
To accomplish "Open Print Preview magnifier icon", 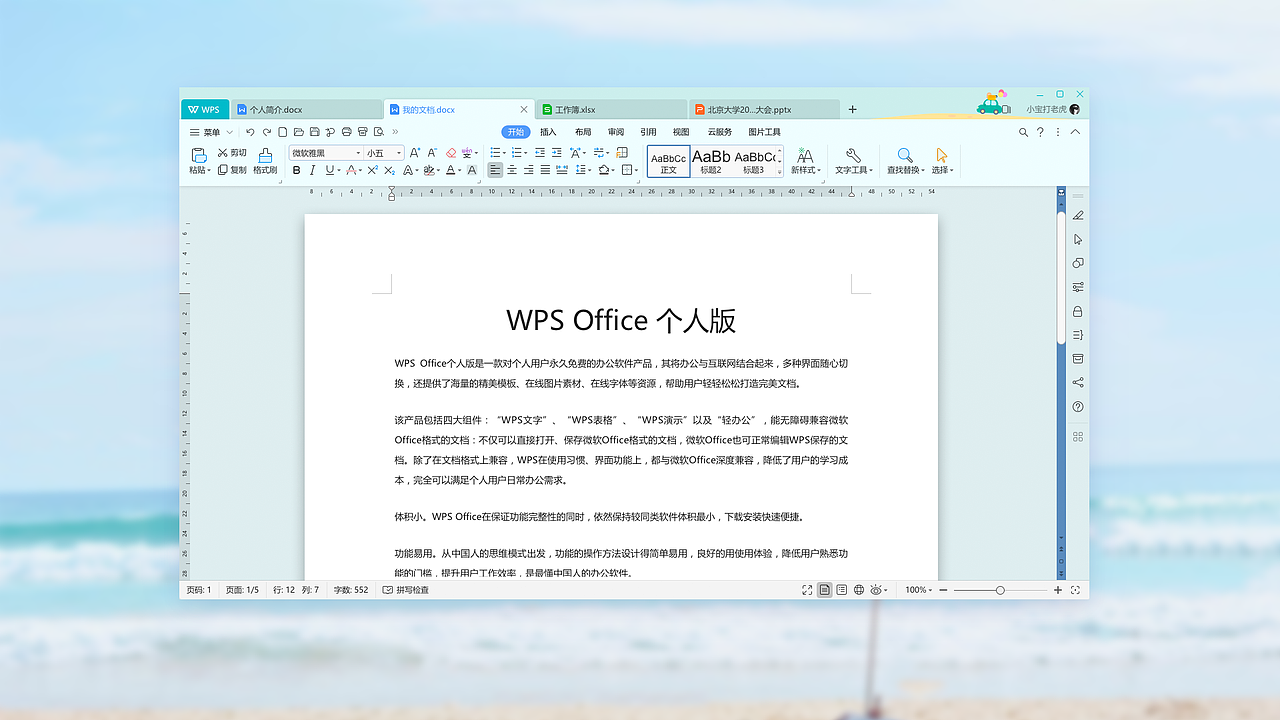I will (378, 132).
